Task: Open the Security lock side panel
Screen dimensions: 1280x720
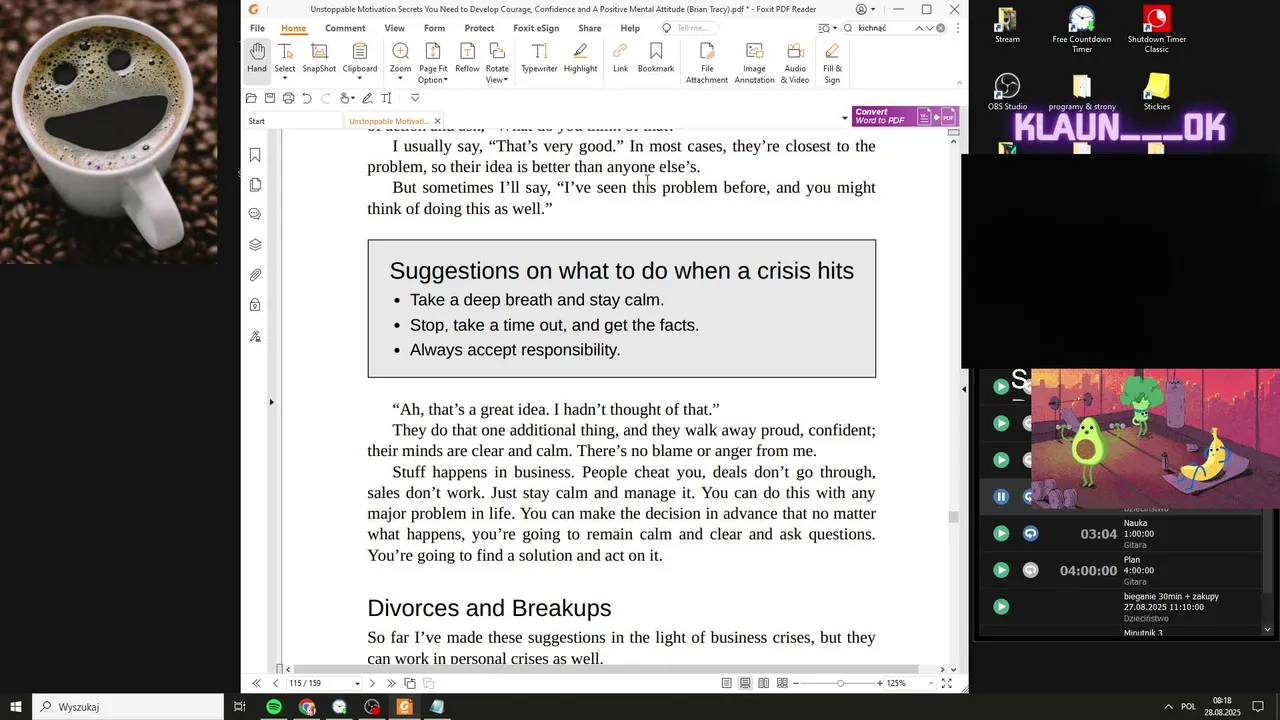Action: click(255, 305)
